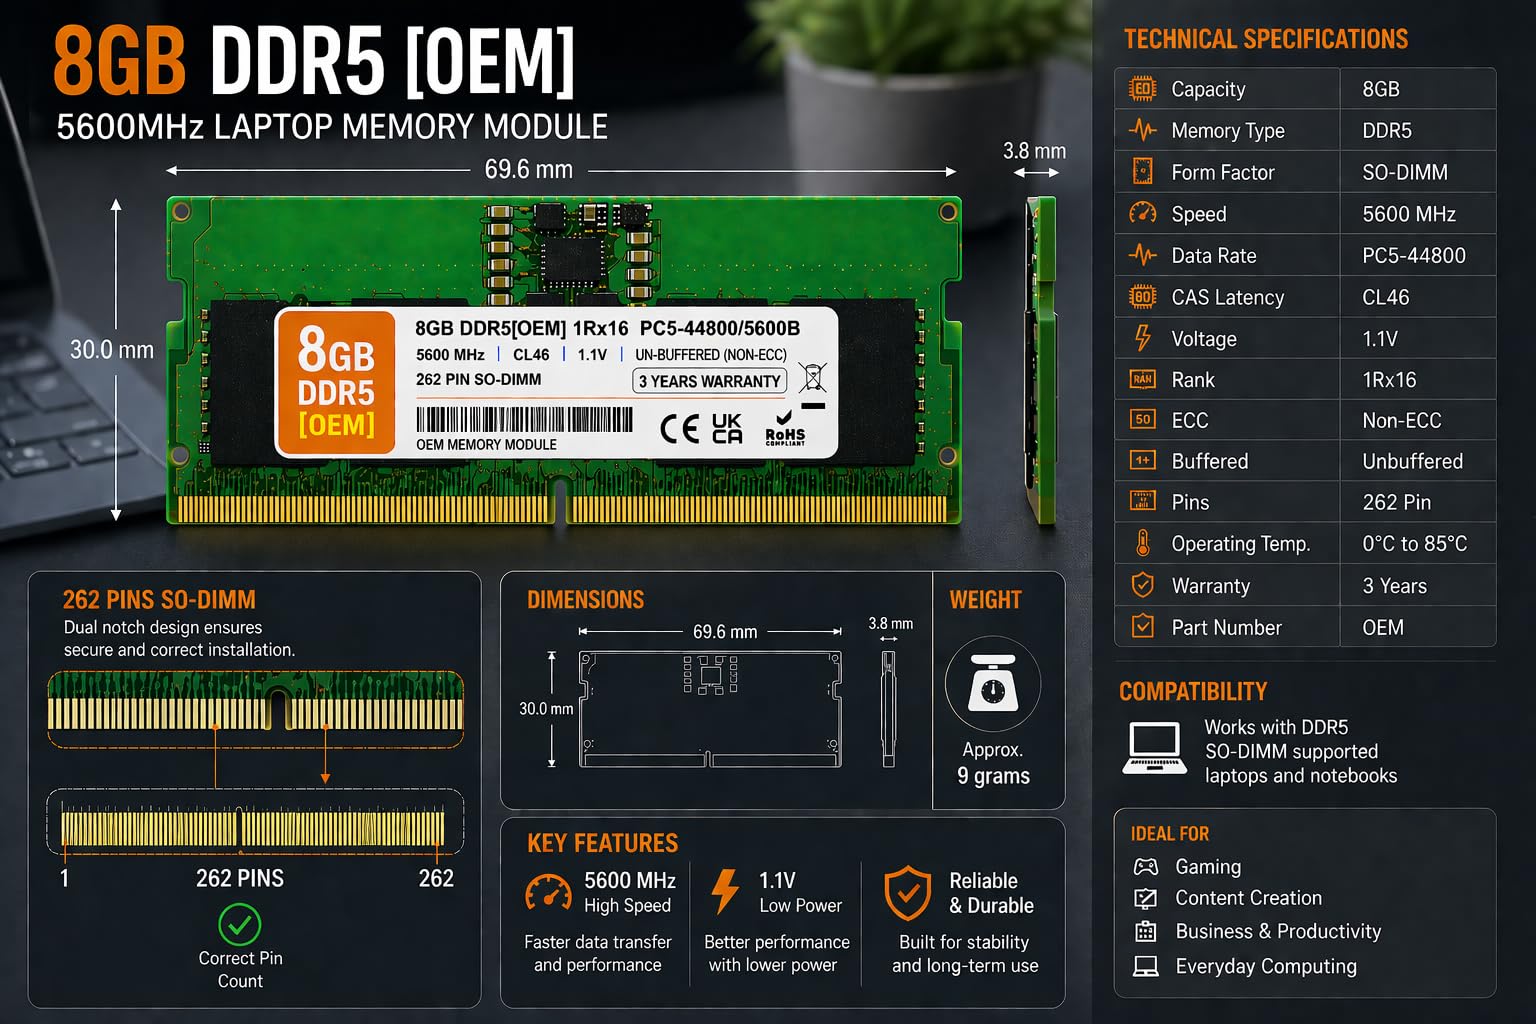Select the Speed gauge icon in the specifications table
This screenshot has width=1536, height=1024.
(x=1142, y=213)
